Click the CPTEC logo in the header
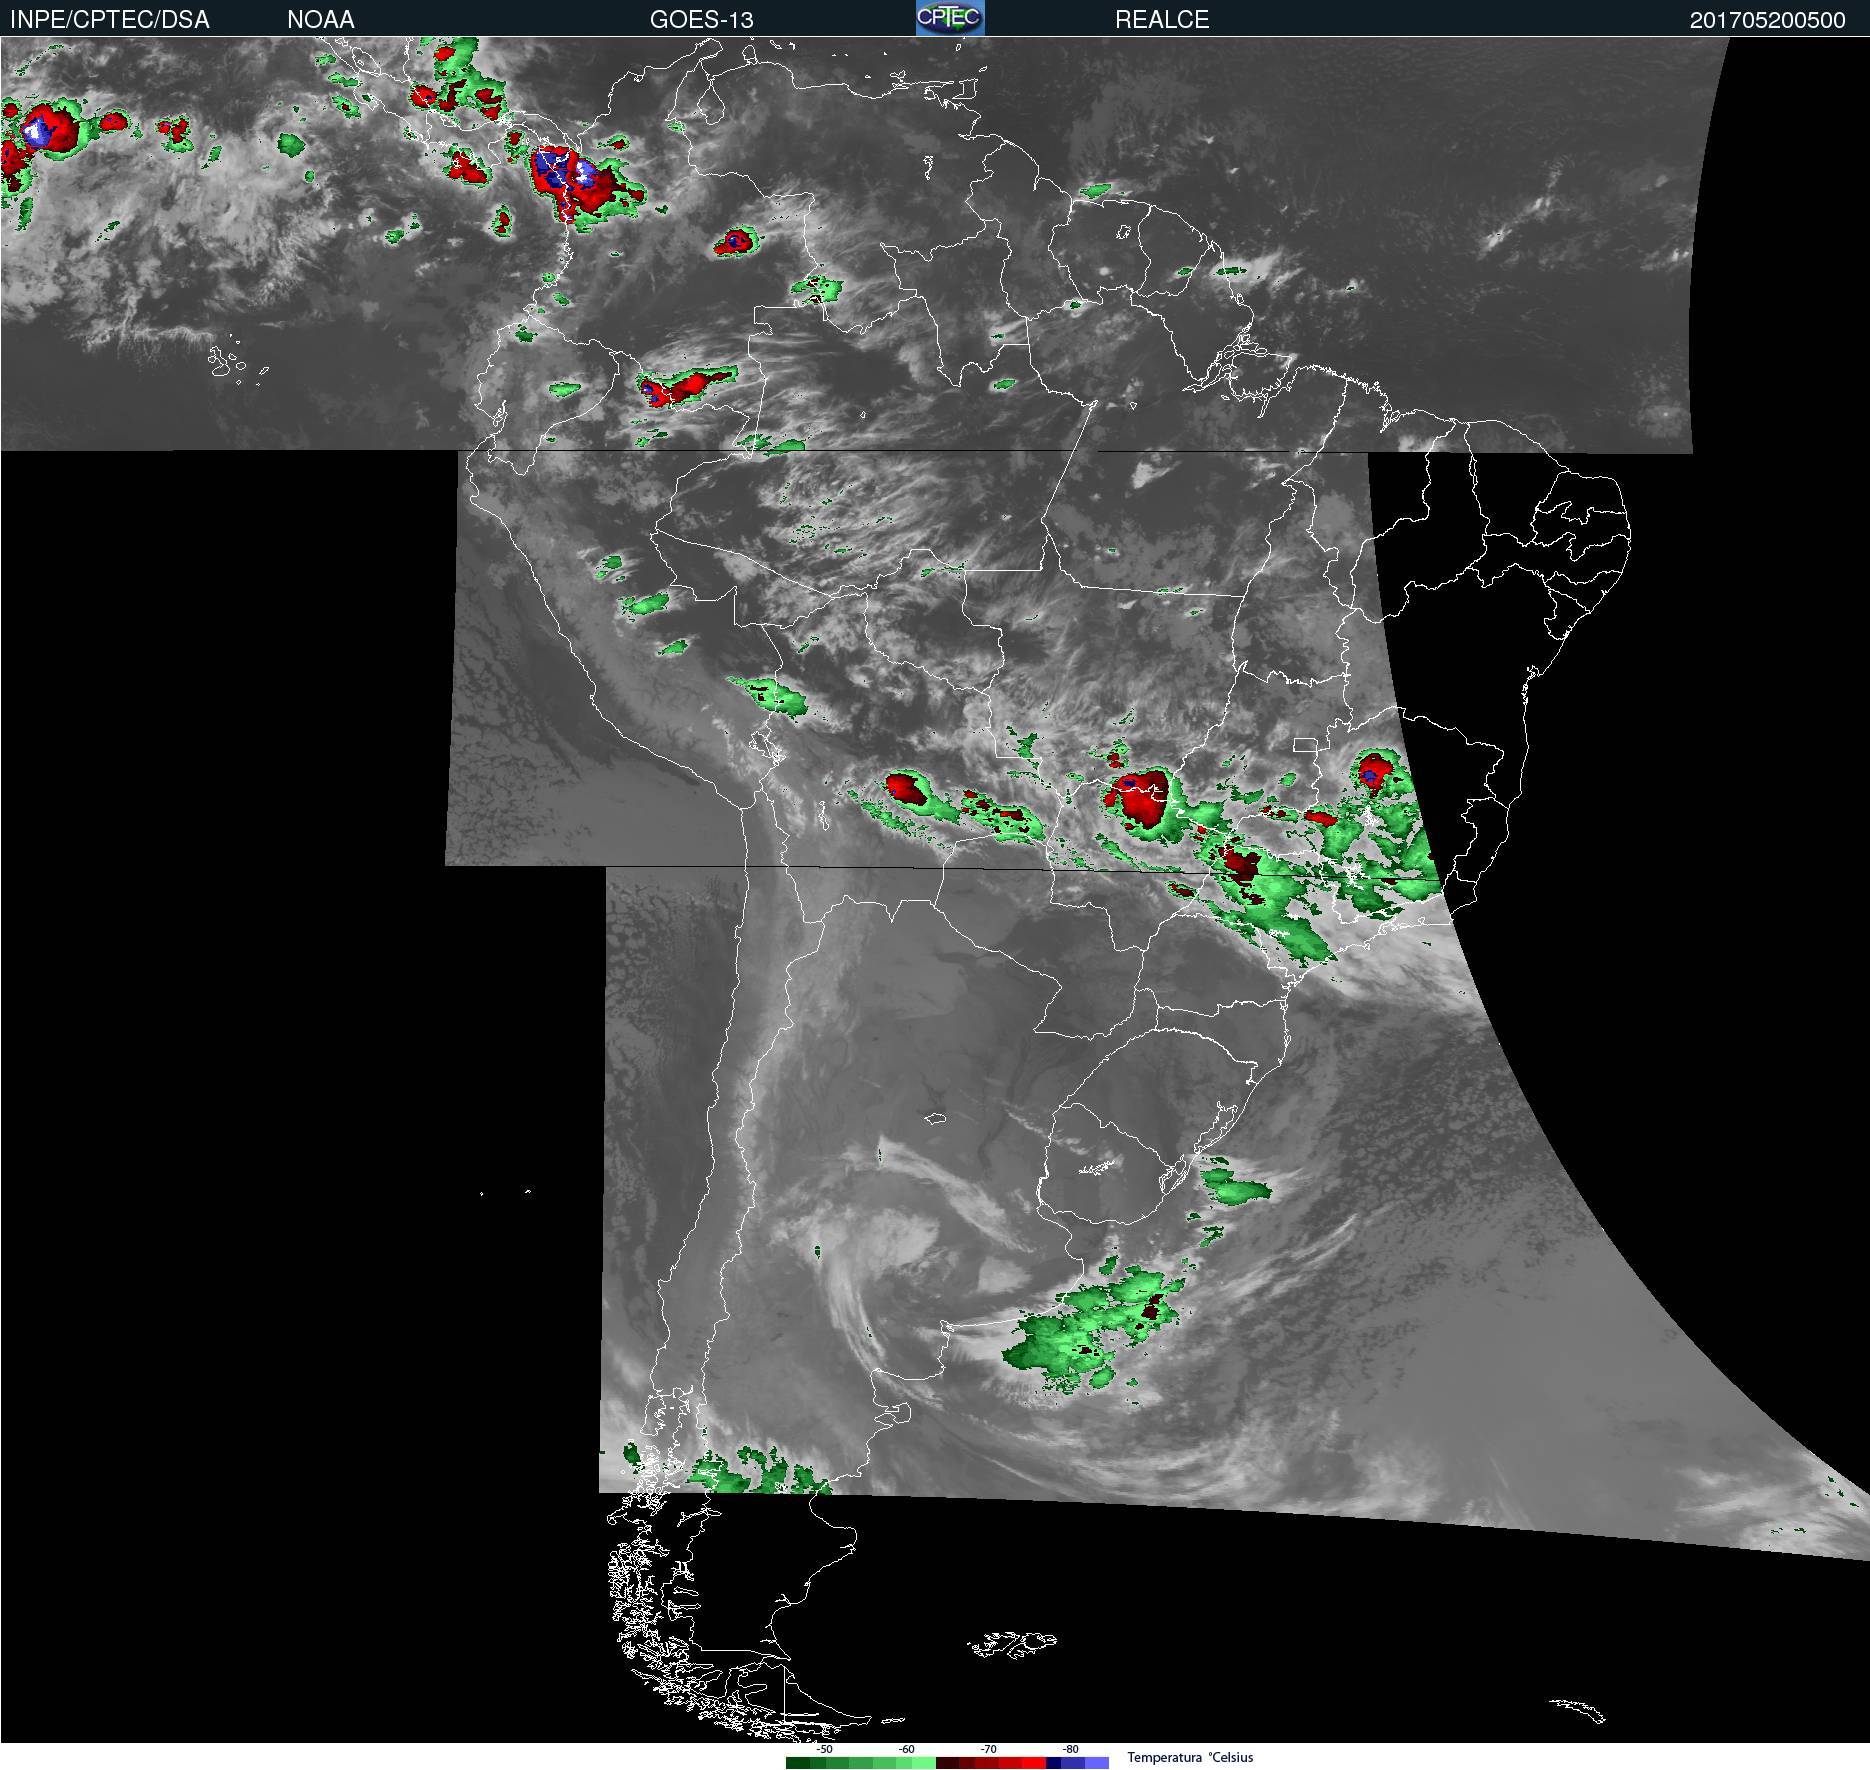This screenshot has height=1770, width=1870. (x=950, y=18)
